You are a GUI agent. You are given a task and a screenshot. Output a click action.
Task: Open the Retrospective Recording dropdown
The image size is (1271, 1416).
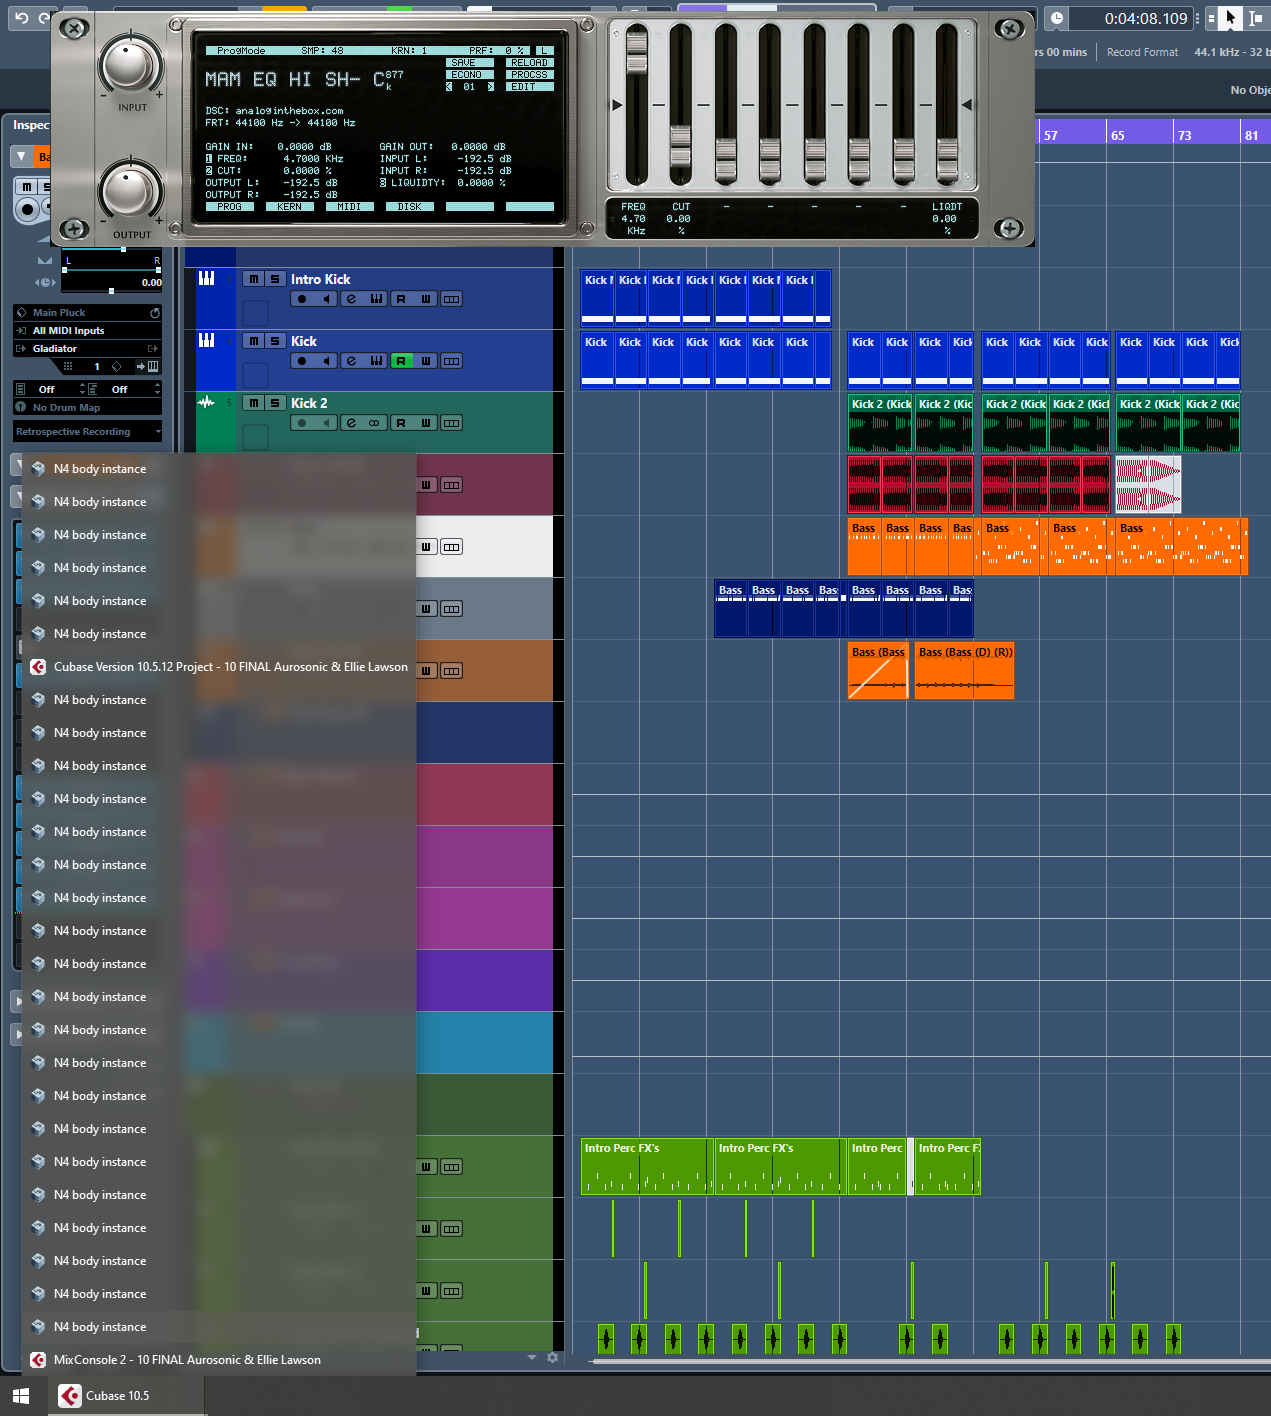coord(87,432)
